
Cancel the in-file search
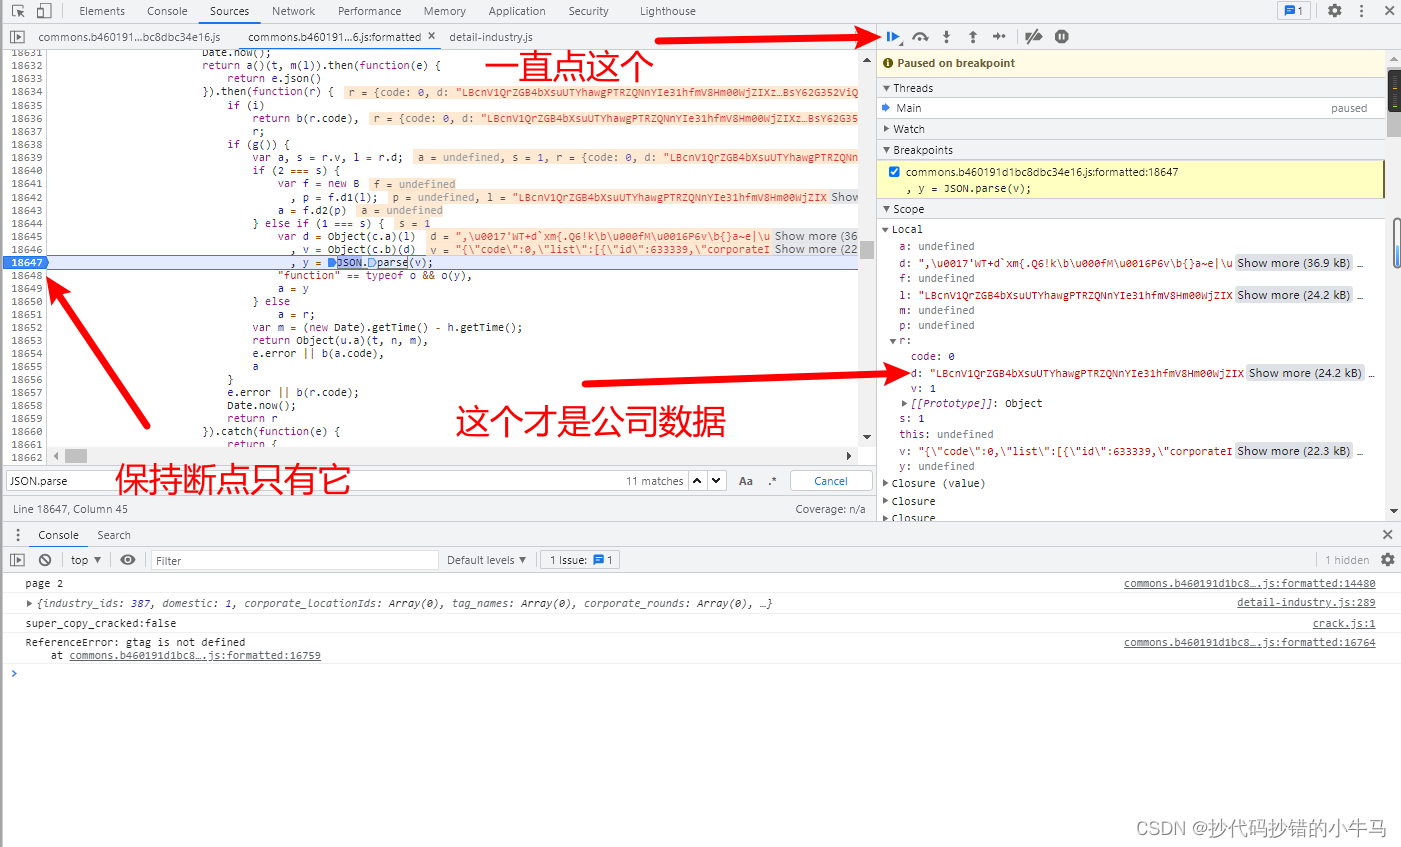tap(831, 481)
